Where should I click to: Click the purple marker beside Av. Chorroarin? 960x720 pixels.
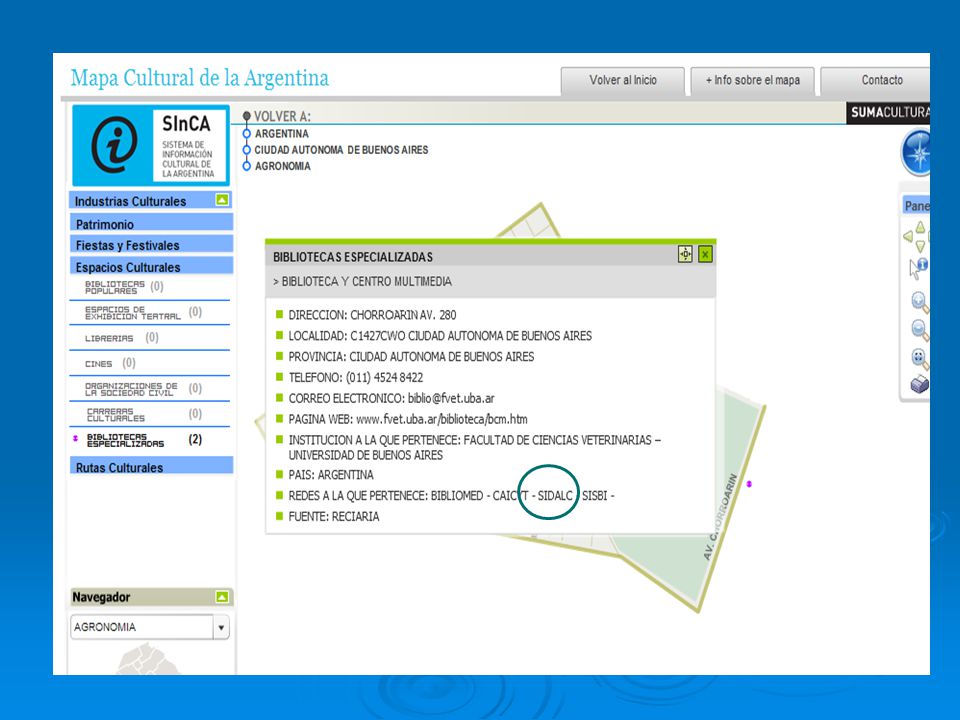(749, 484)
